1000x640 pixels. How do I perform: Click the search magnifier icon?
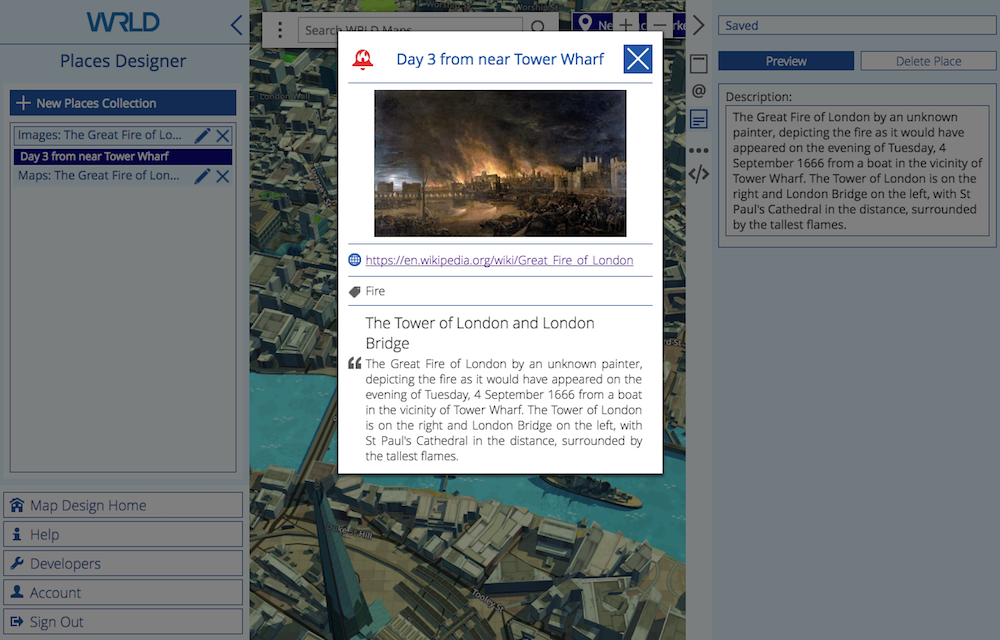click(x=539, y=30)
